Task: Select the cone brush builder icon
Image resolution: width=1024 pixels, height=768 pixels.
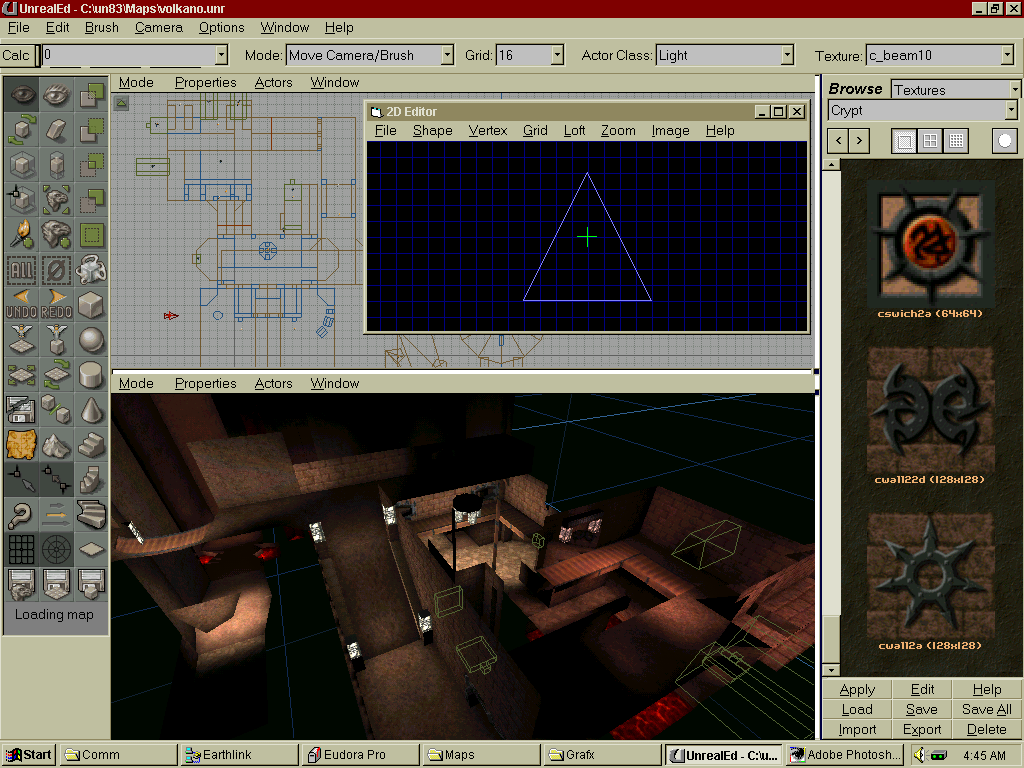Action: tap(91, 409)
